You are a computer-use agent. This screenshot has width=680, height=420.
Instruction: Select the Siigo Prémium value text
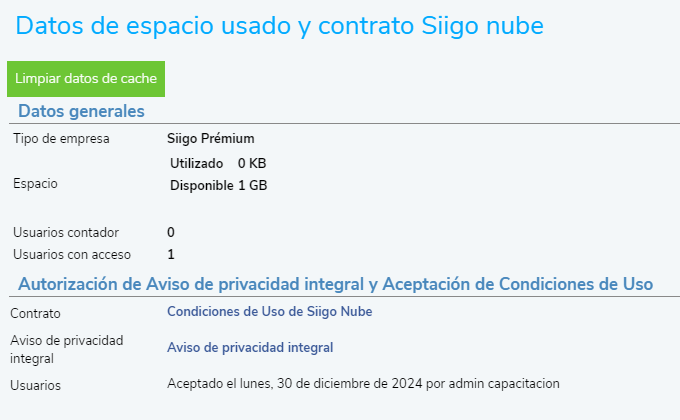click(x=211, y=138)
